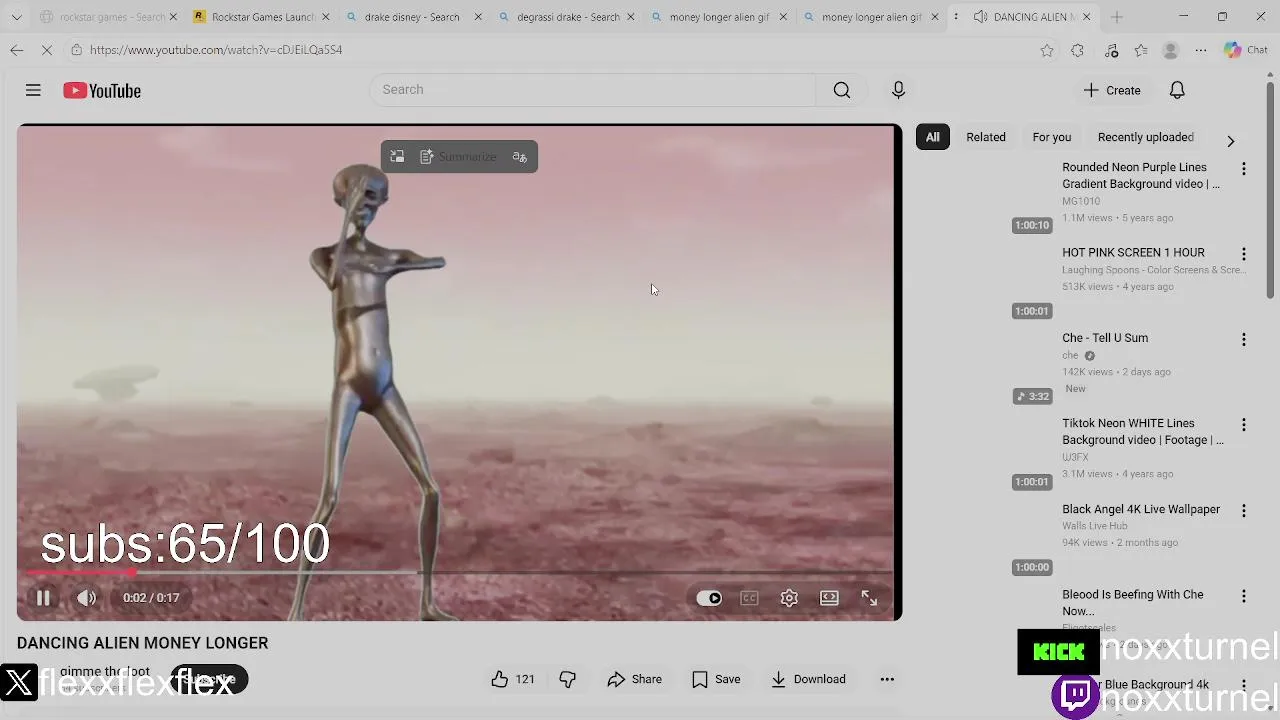The height and width of the screenshot is (720, 1280).
Task: Open Copilot Chat sidebar
Action: [x=1246, y=50]
